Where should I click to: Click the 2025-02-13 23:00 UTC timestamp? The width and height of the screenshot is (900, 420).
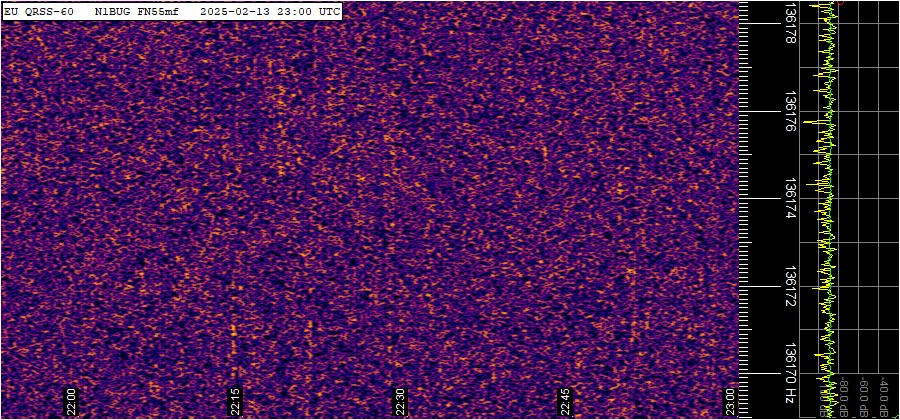[x=270, y=11]
